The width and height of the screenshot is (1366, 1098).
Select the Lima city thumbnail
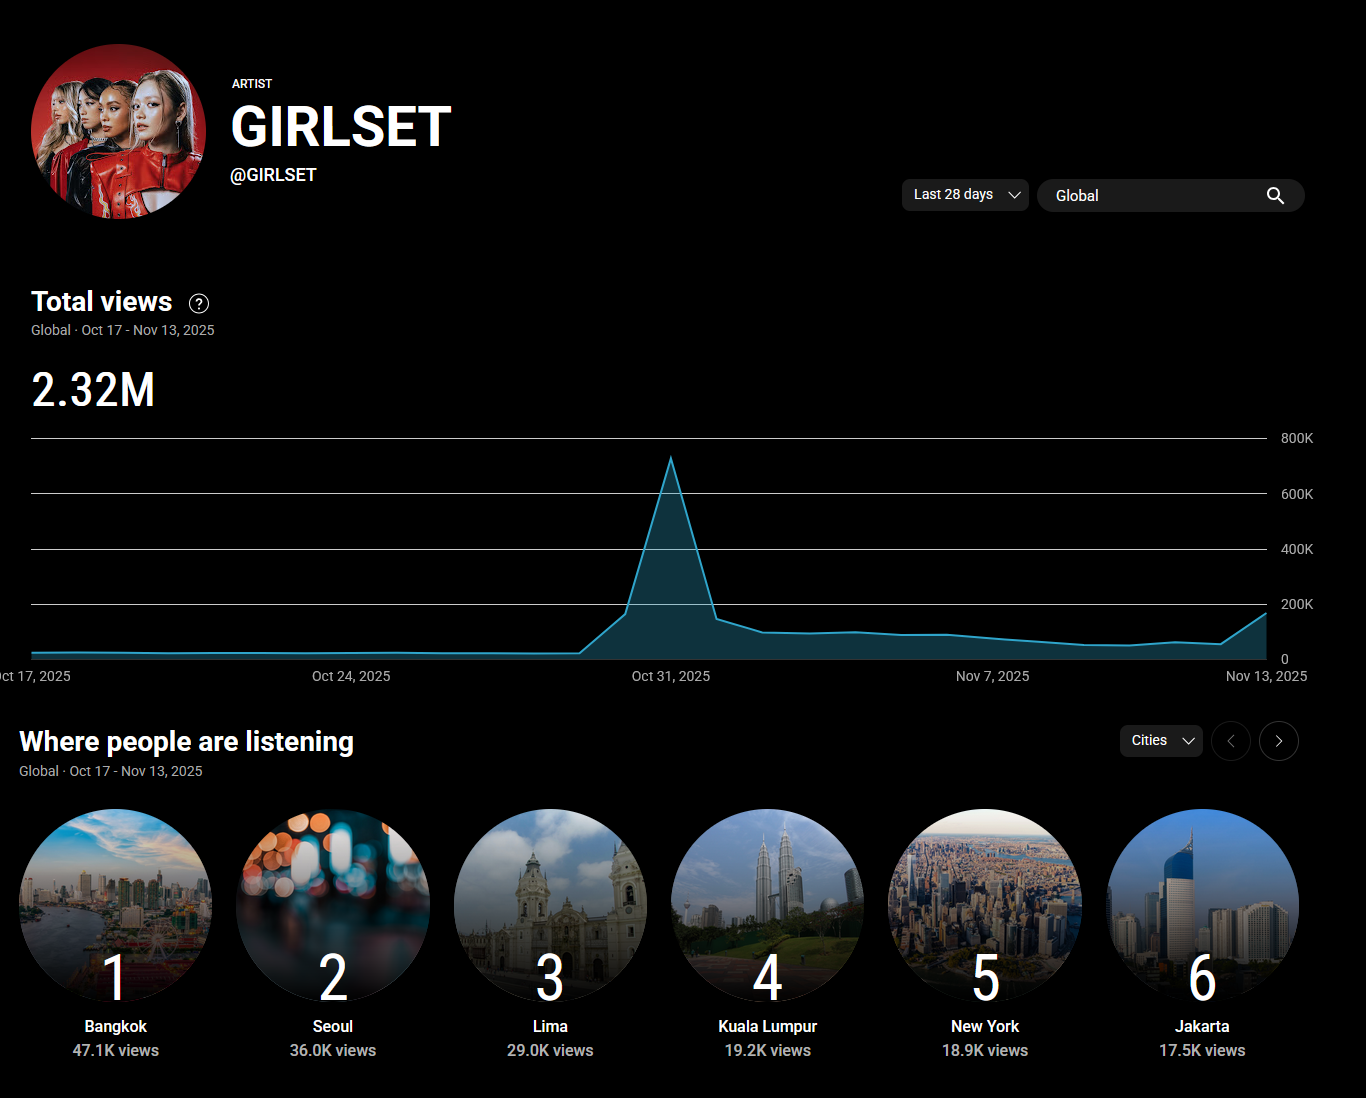(x=550, y=905)
